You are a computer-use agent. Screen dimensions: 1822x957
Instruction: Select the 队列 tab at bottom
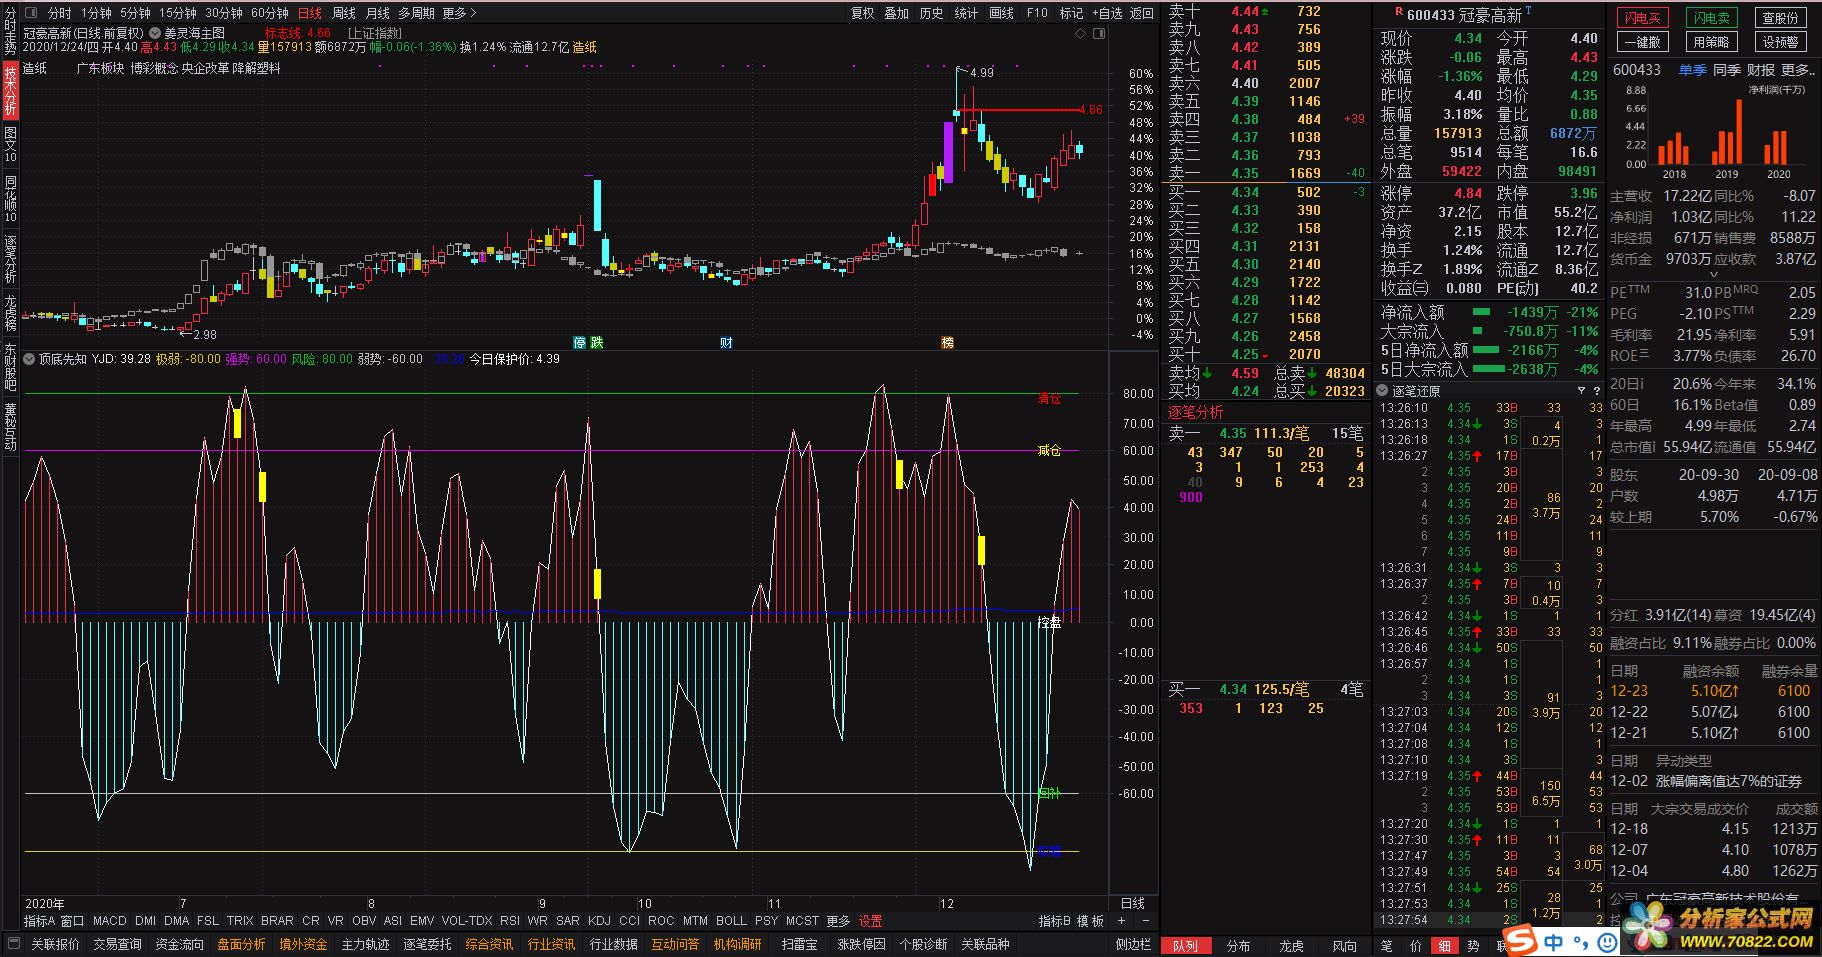1185,945
